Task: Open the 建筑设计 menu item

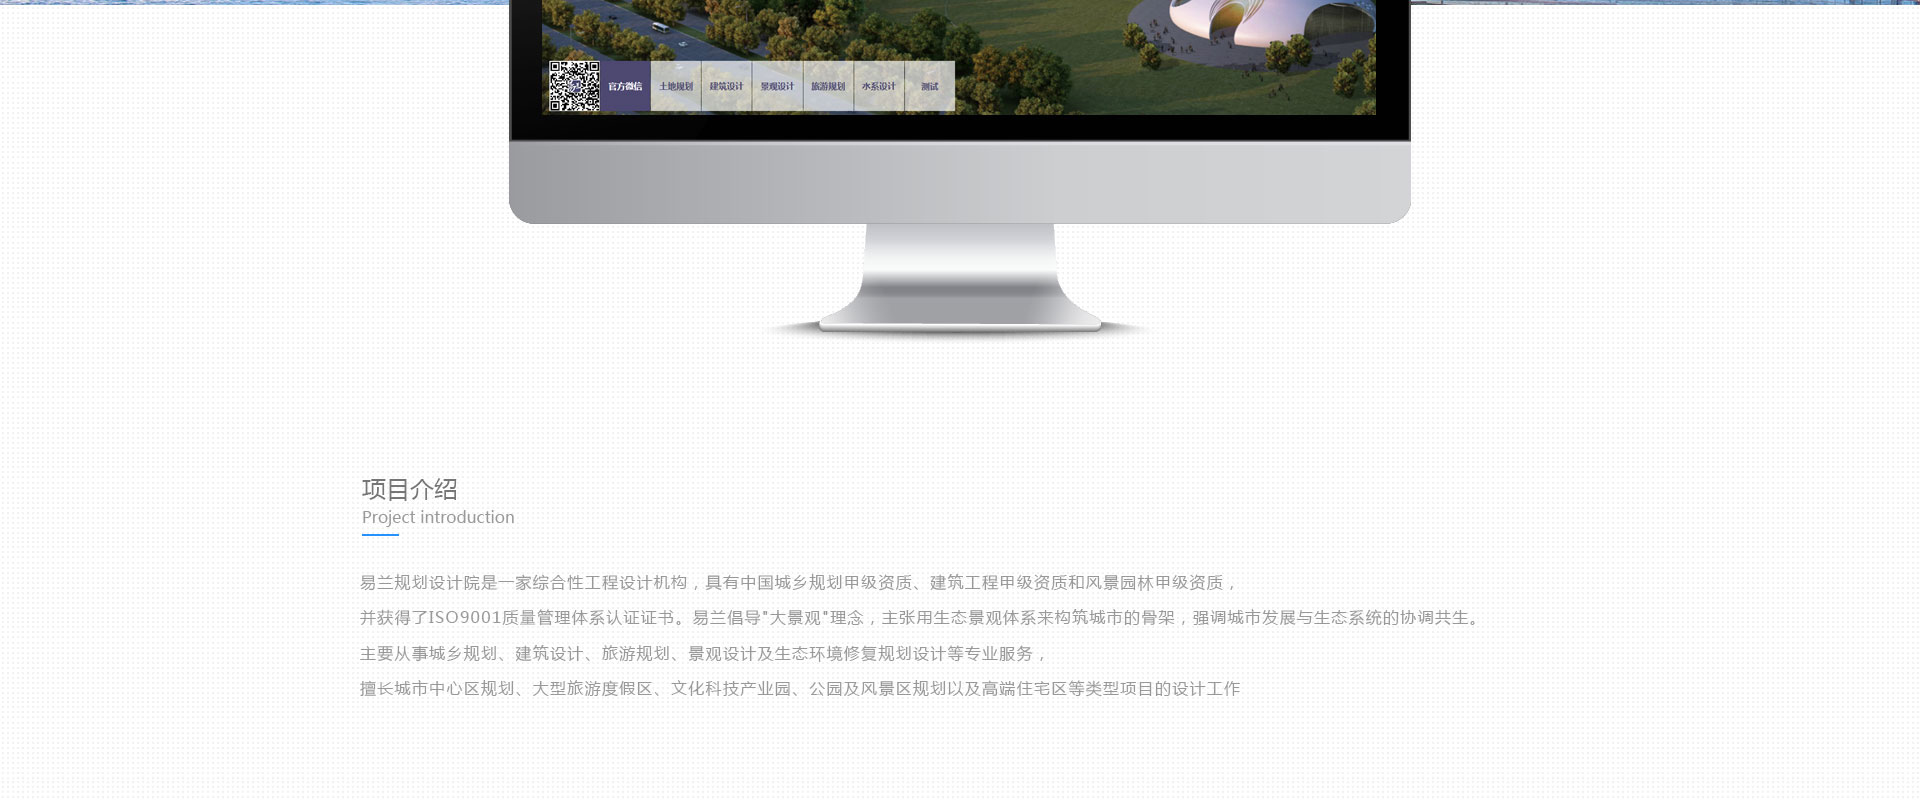Action: point(726,87)
